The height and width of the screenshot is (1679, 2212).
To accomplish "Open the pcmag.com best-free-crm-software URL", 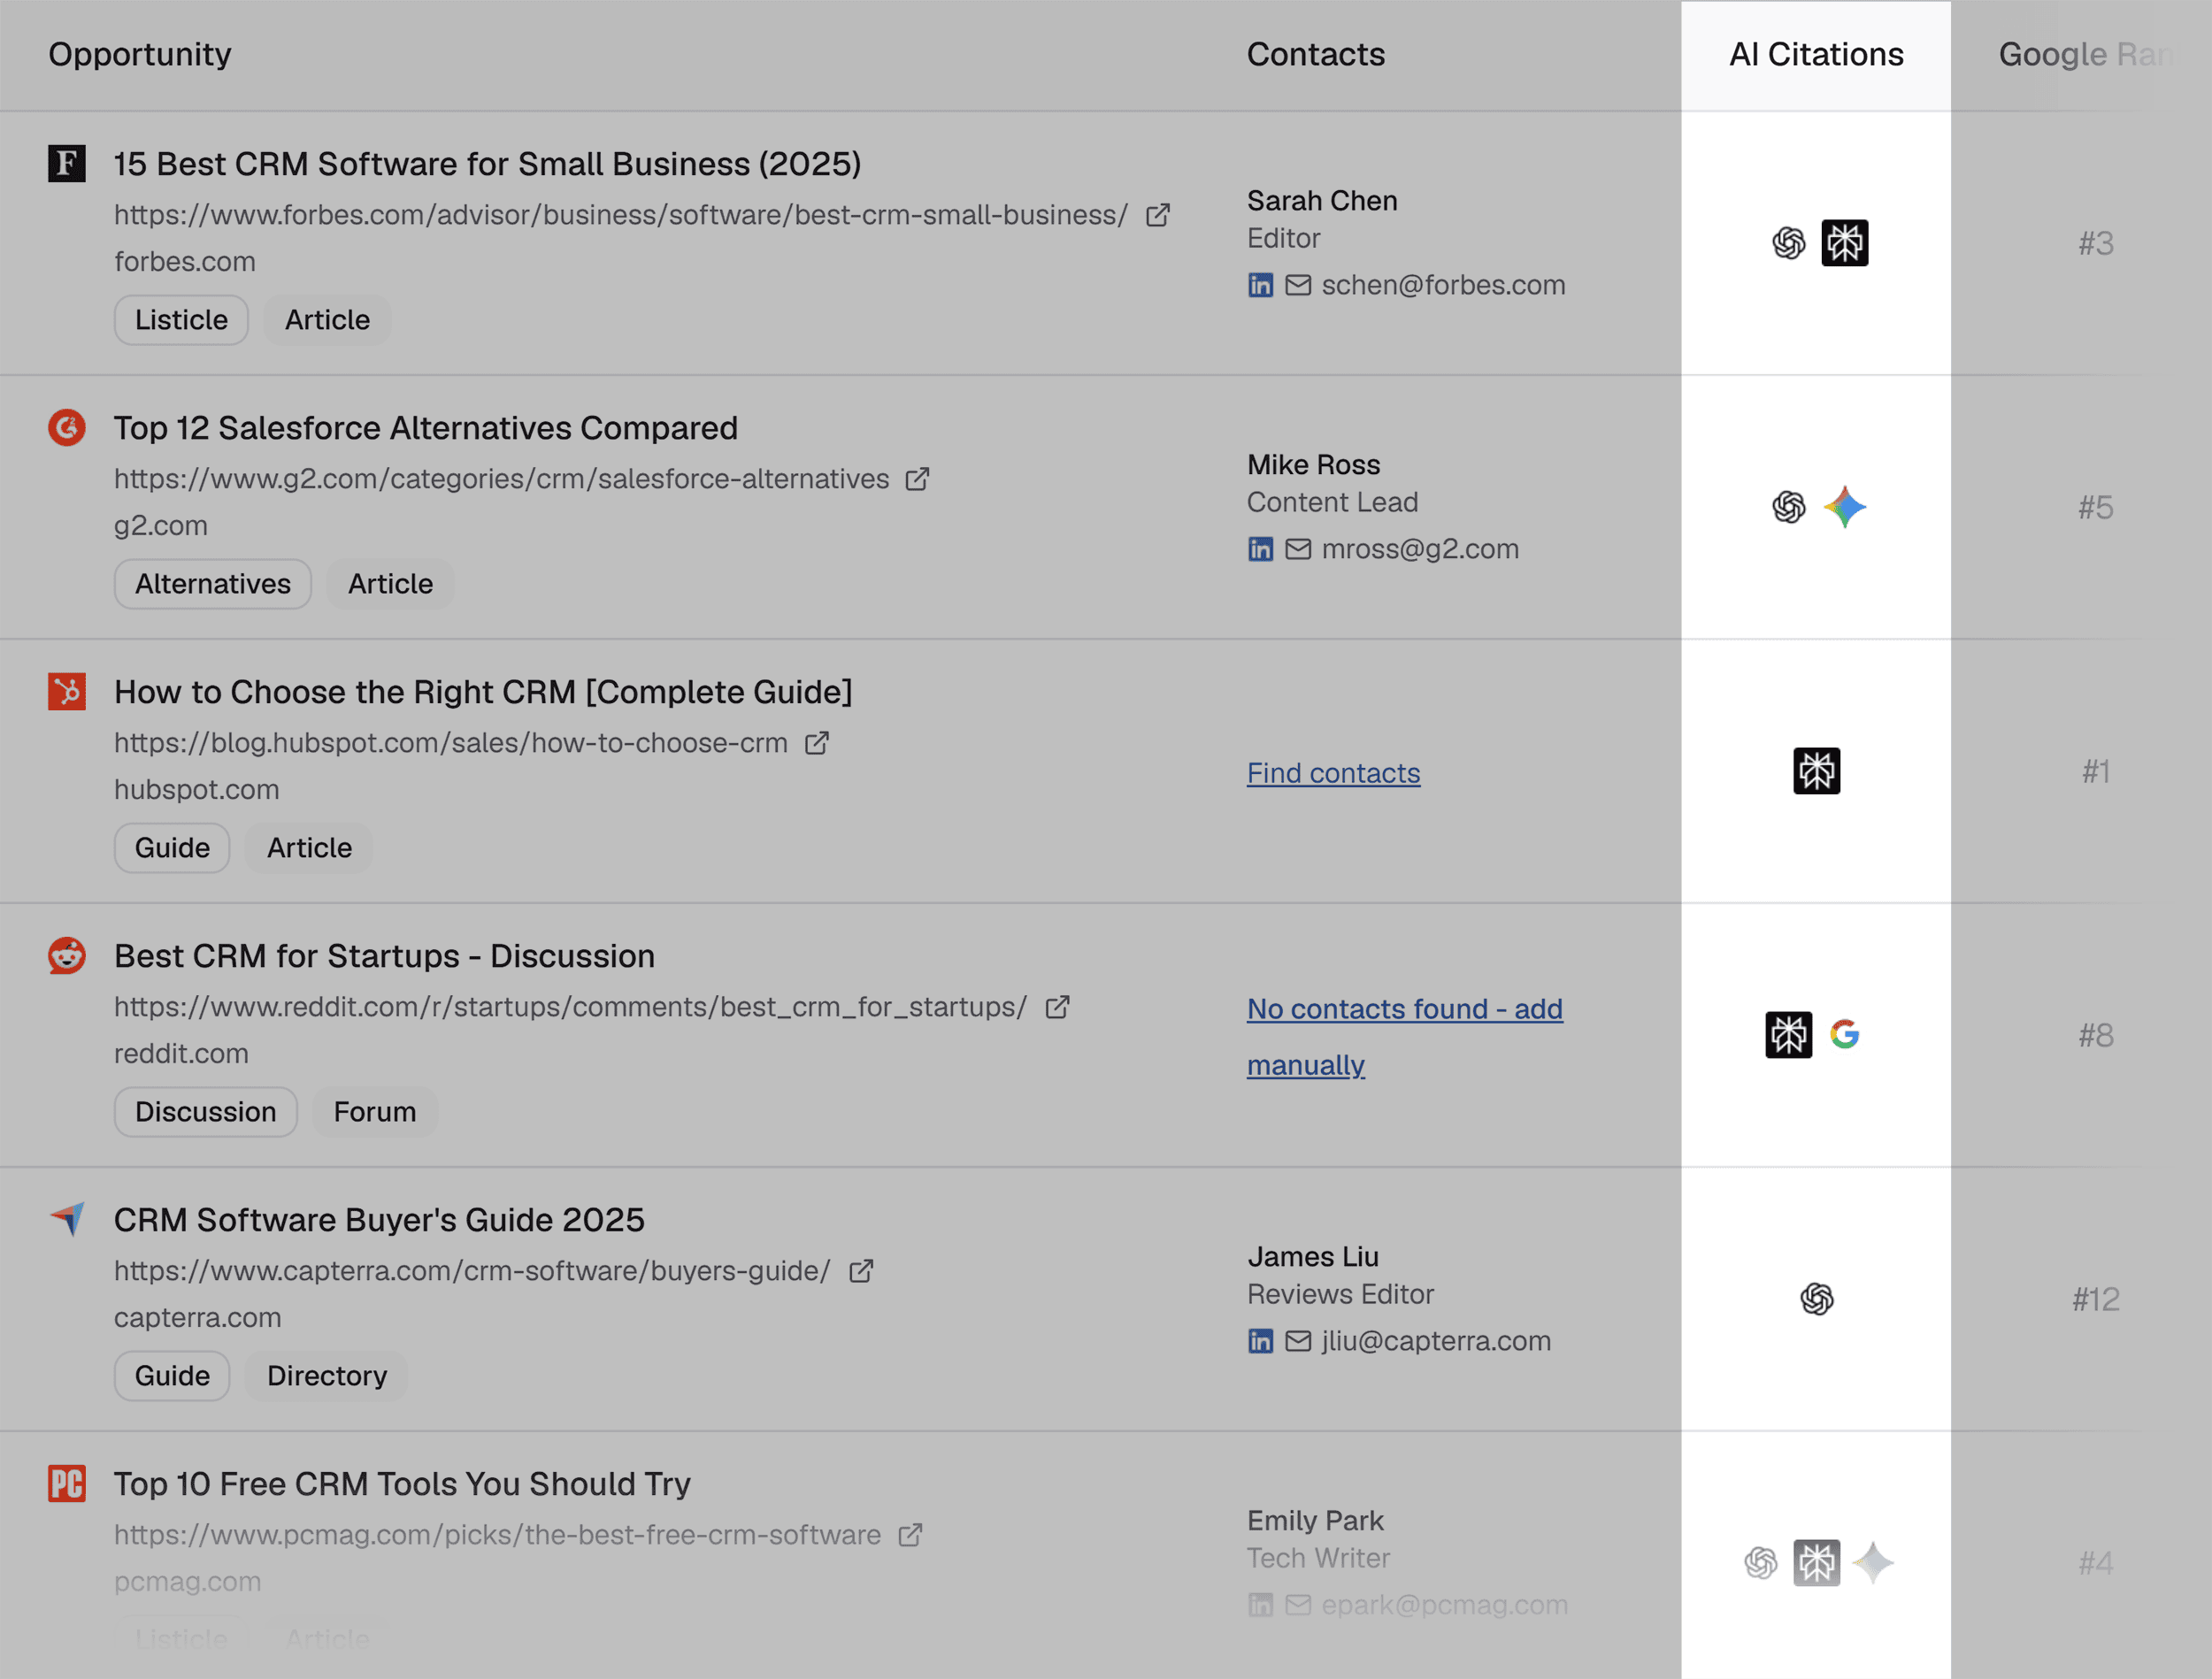I will [498, 1535].
